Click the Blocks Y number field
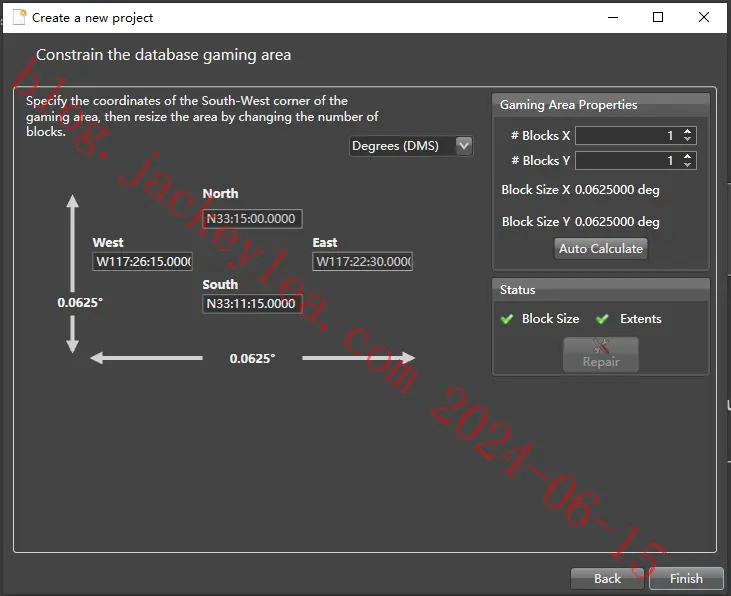Image resolution: width=731 pixels, height=596 pixels. (628, 161)
